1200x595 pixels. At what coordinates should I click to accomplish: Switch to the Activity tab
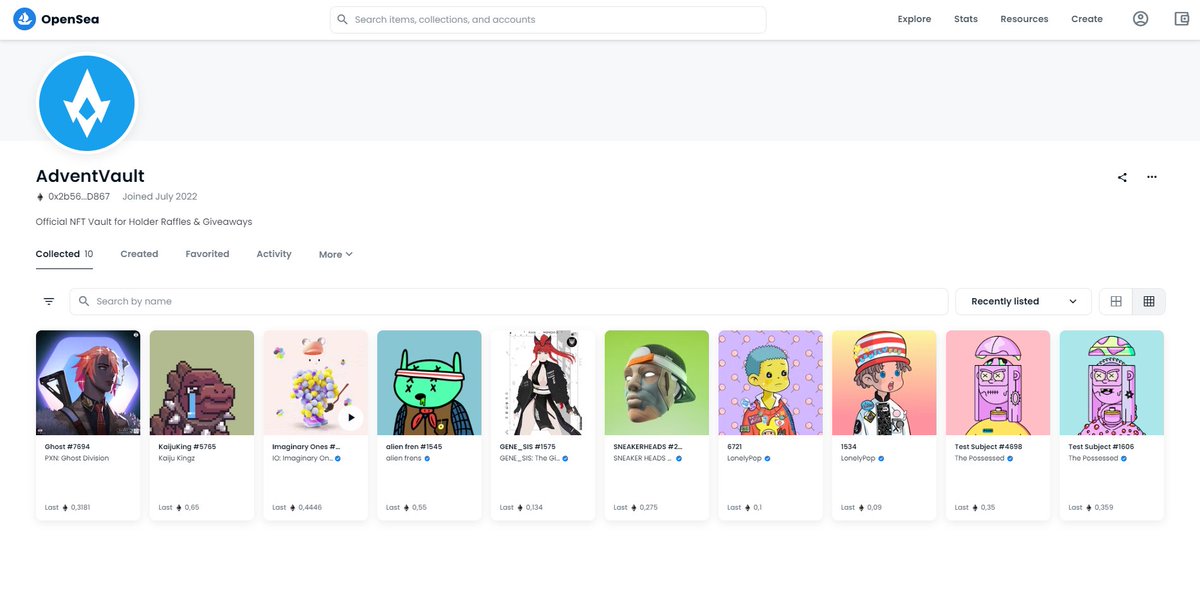274,254
